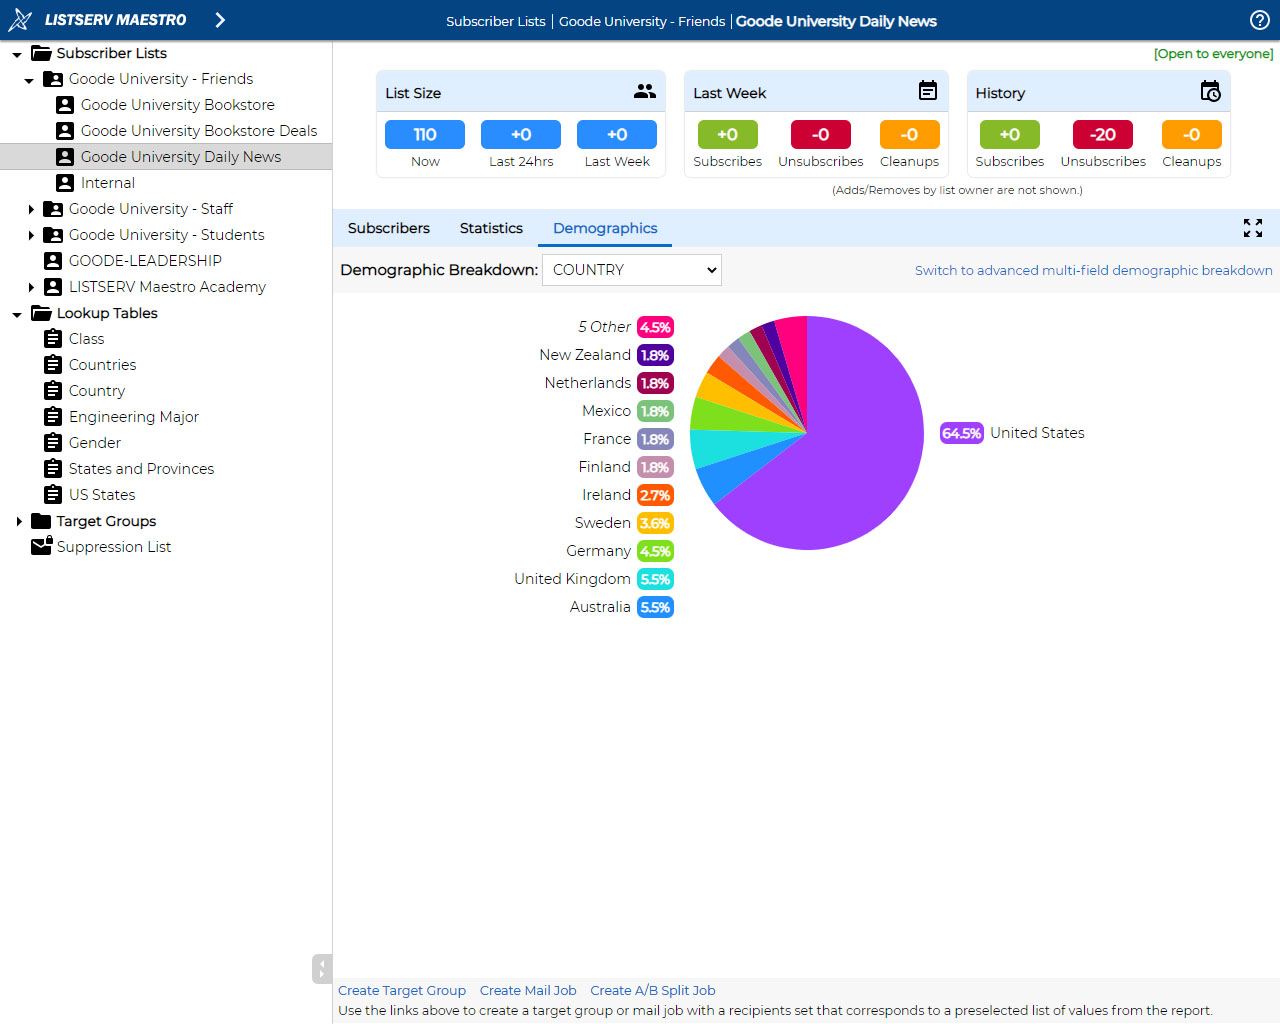Expand the LISTSERV Maestro Academy node
This screenshot has height=1024, width=1280.
pyautogui.click(x=31, y=287)
